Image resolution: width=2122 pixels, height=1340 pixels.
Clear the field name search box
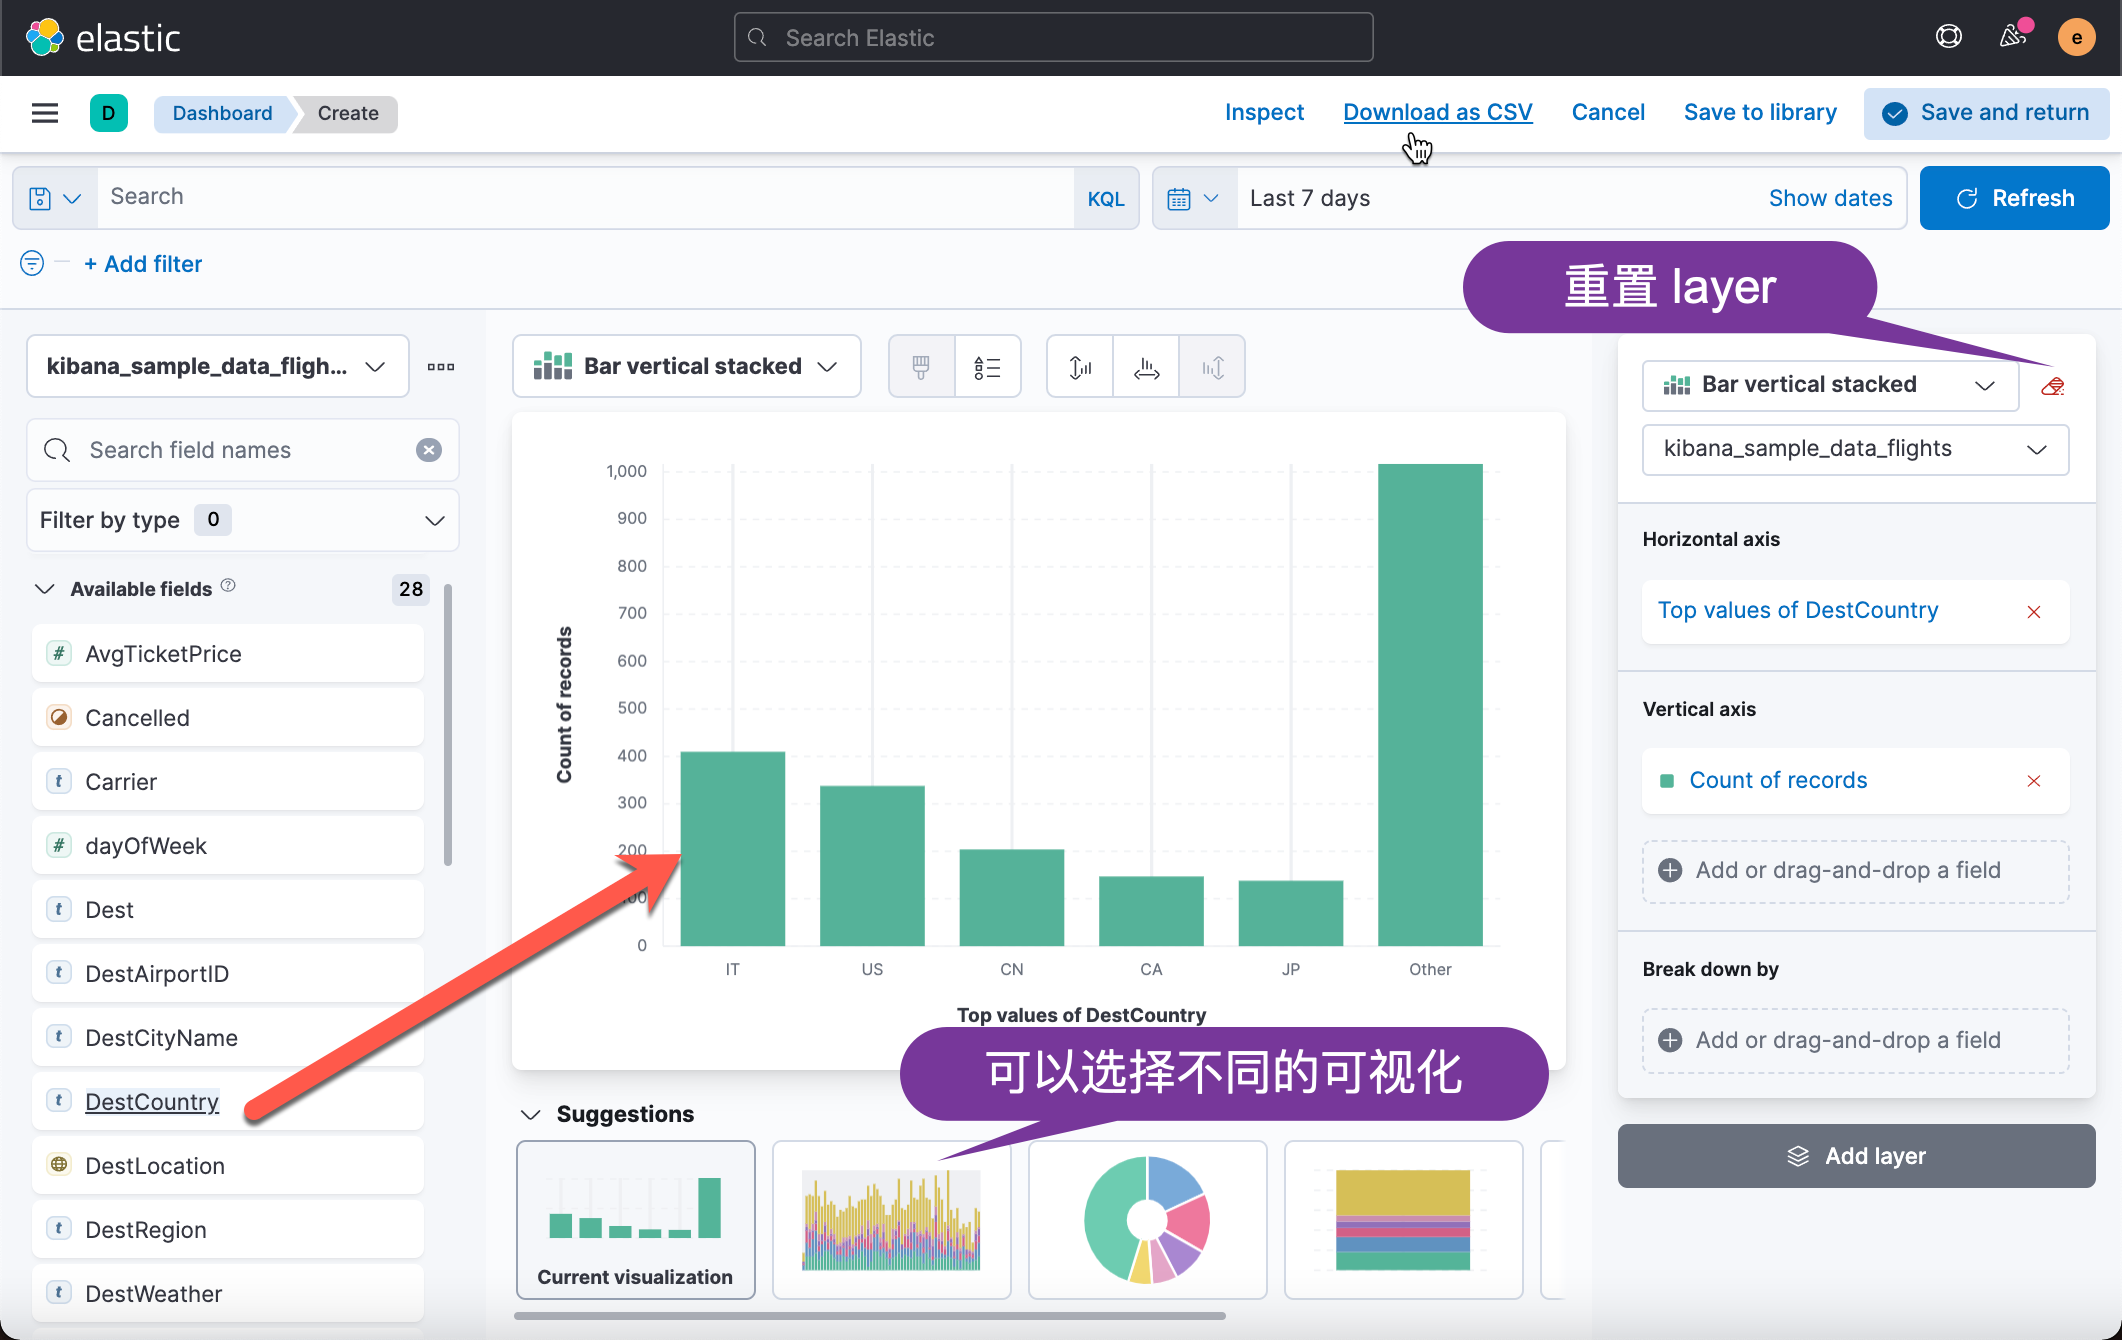tap(429, 450)
